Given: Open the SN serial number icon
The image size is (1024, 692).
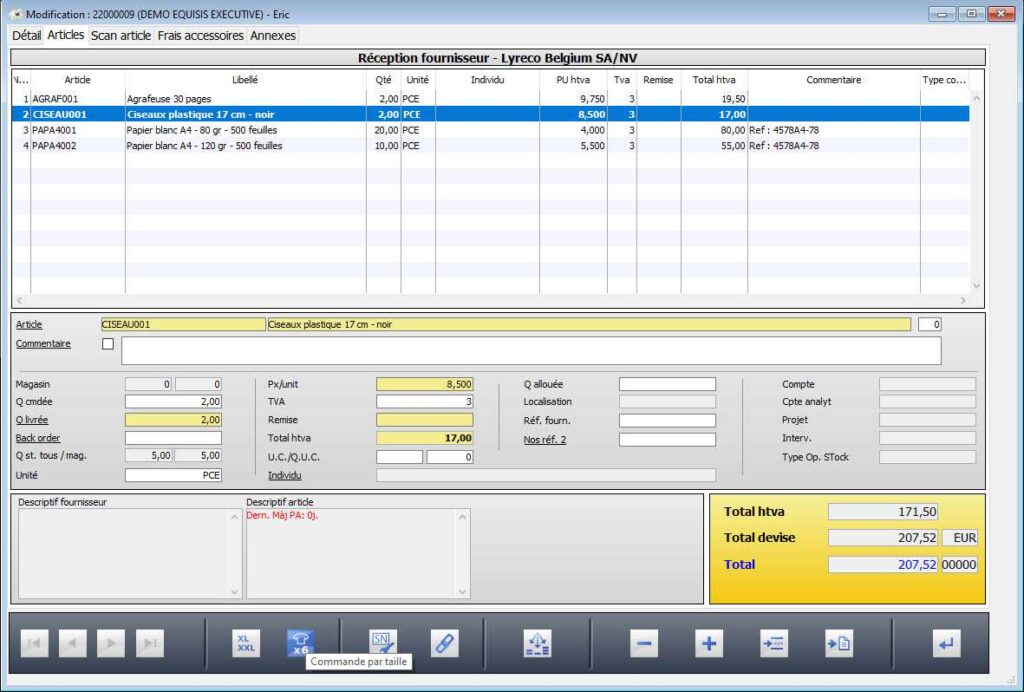Looking at the screenshot, I should click(382, 644).
